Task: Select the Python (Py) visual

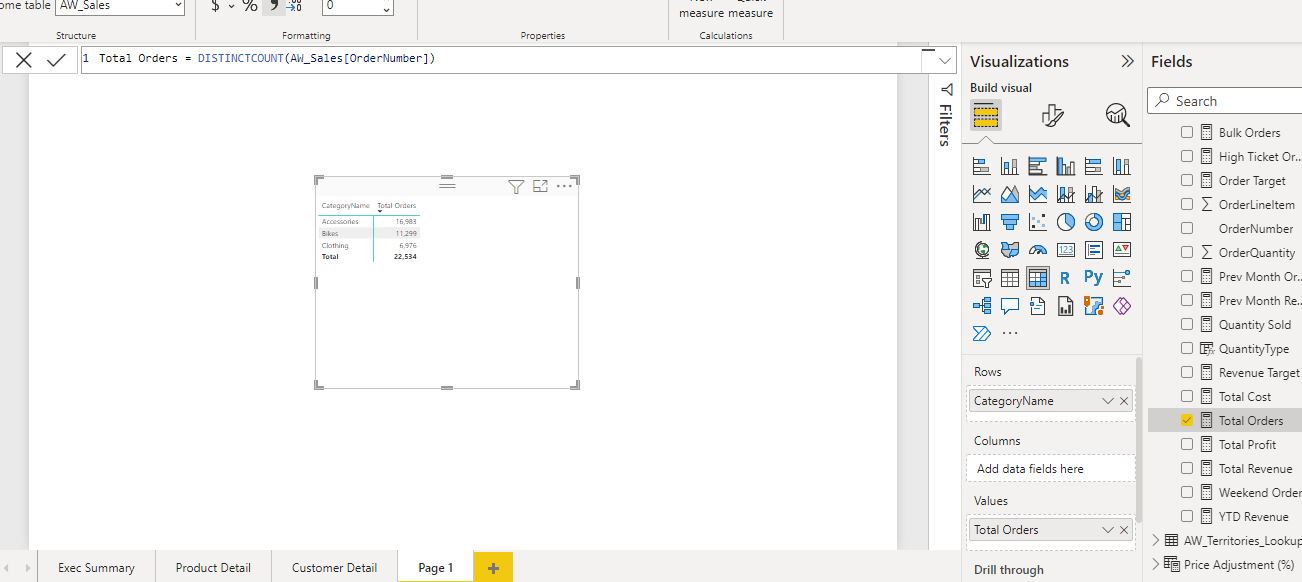Action: (x=1094, y=278)
